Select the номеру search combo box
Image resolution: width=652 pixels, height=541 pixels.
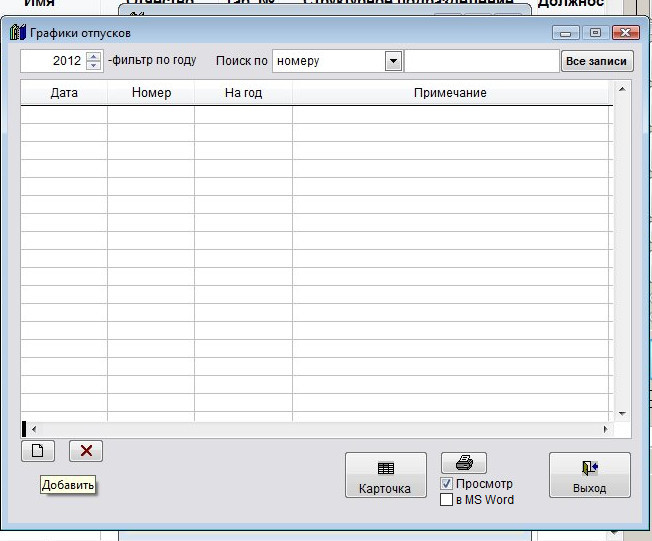pos(337,61)
